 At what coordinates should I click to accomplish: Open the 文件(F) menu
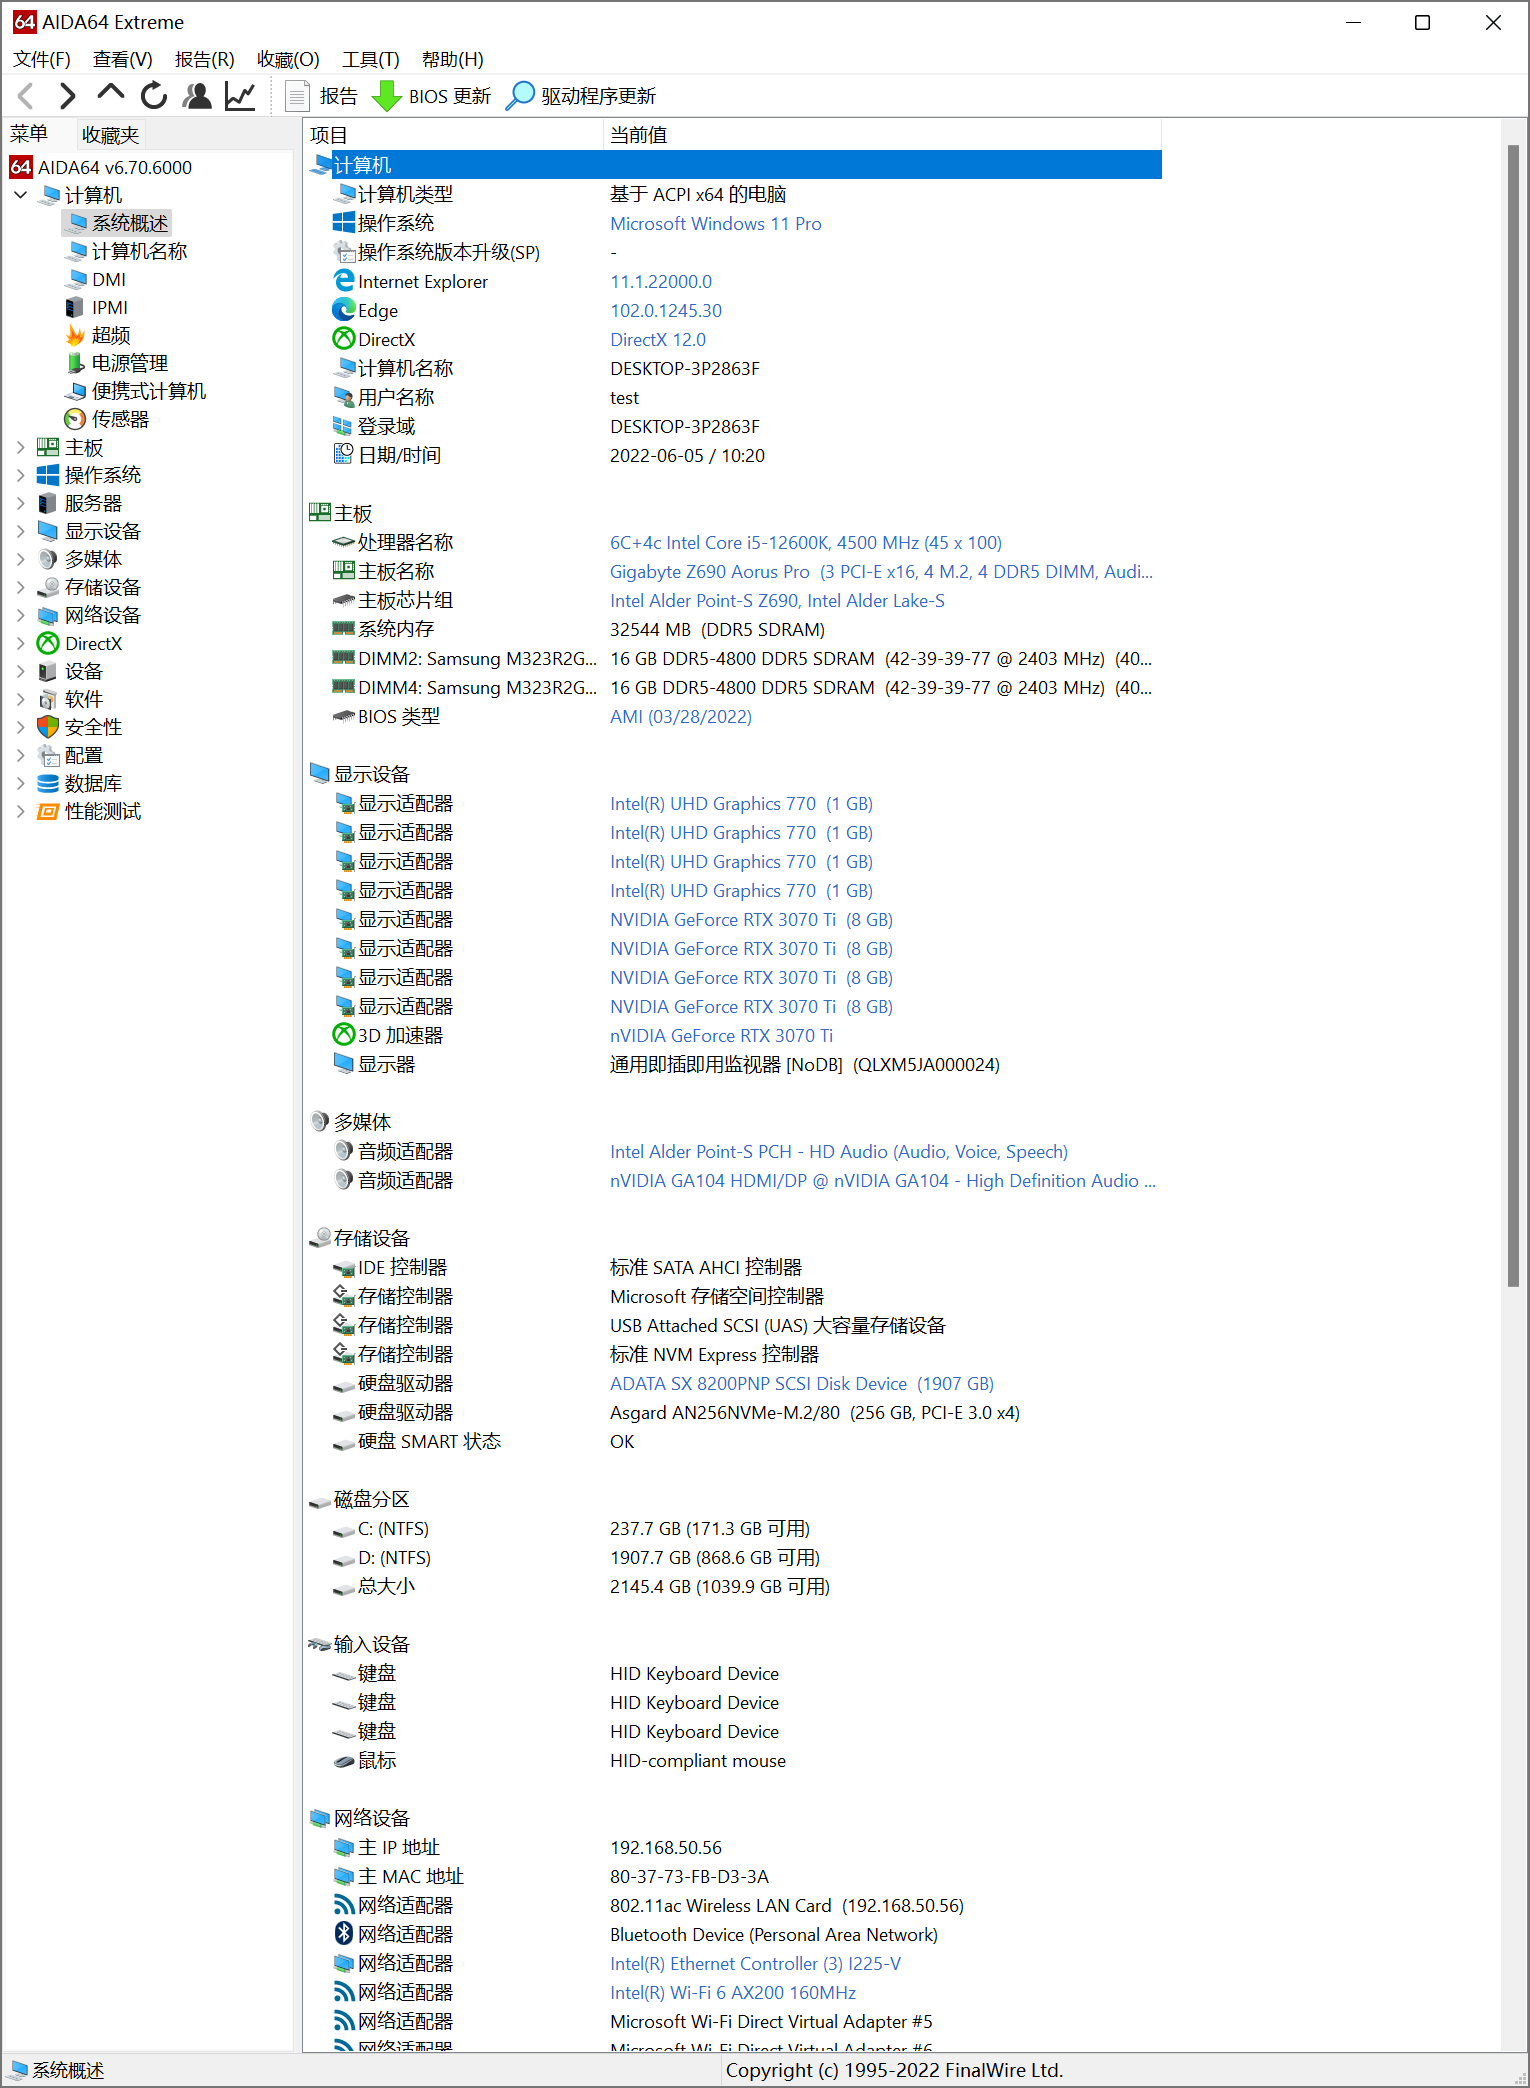42,59
